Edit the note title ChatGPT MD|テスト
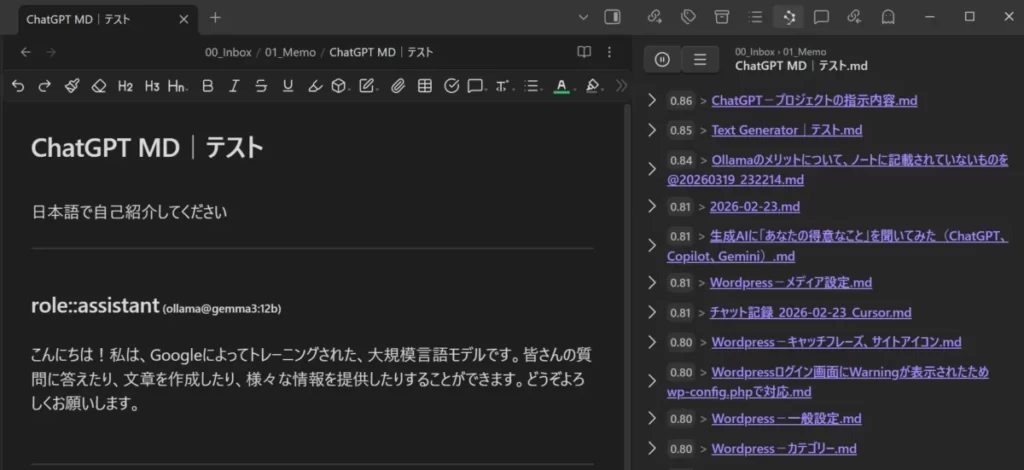 pyautogui.click(x=147, y=148)
